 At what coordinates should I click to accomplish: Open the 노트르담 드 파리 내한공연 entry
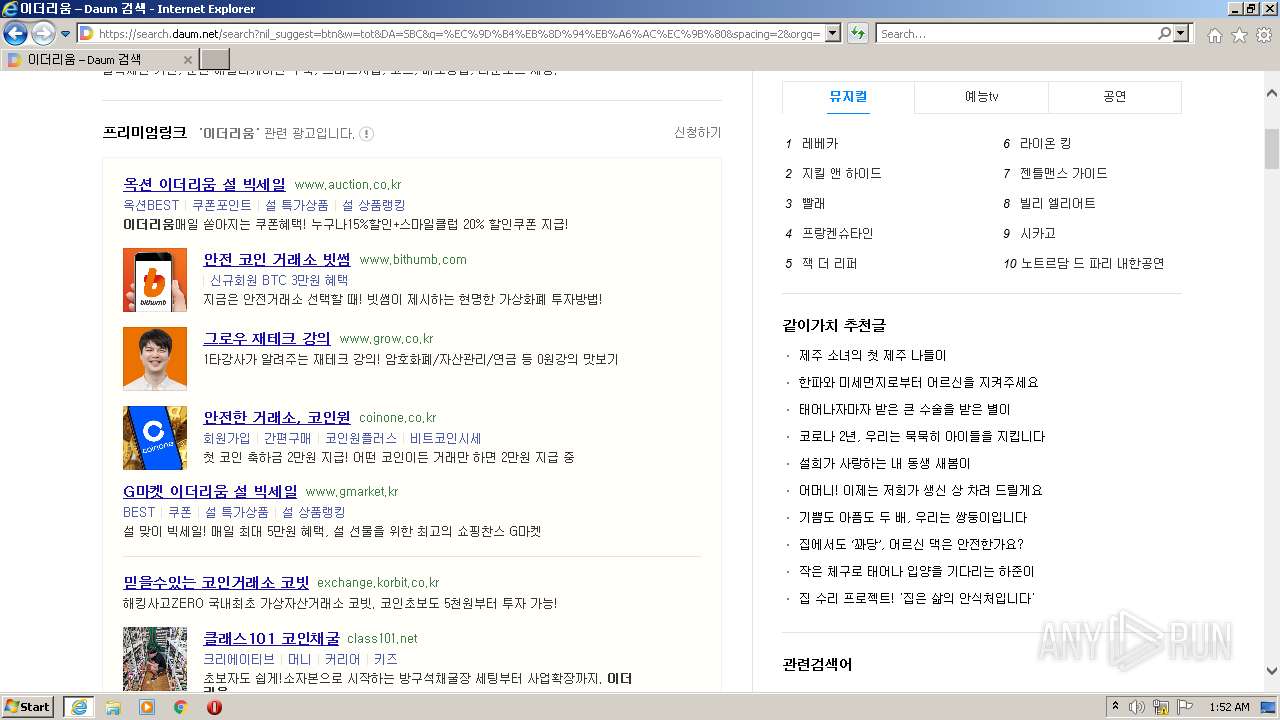1092,263
